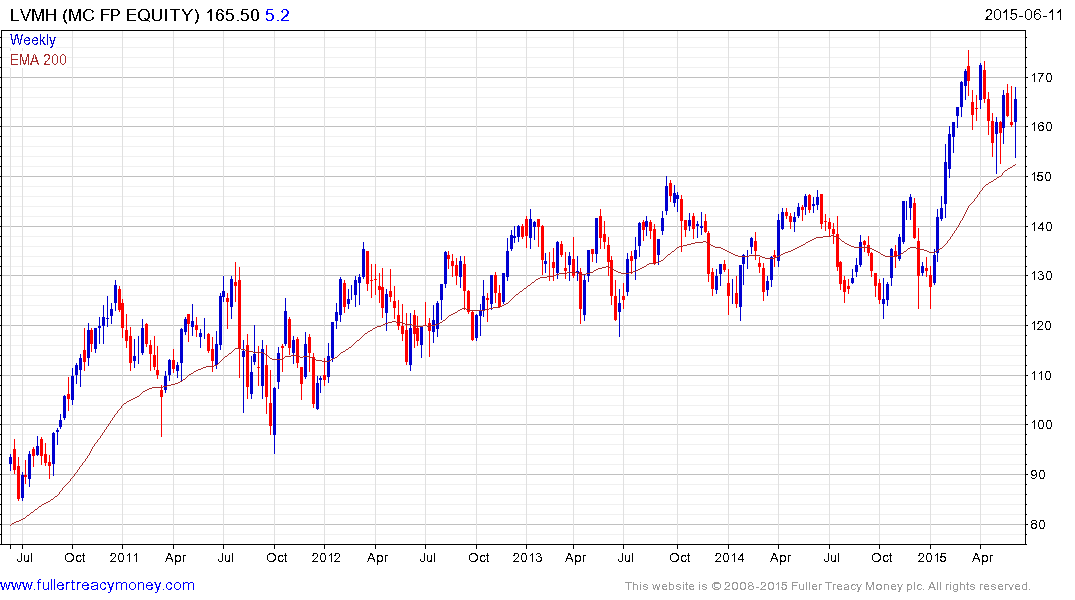Click the 120 price axis label
The width and height of the screenshot is (1075, 600).
tap(1041, 326)
